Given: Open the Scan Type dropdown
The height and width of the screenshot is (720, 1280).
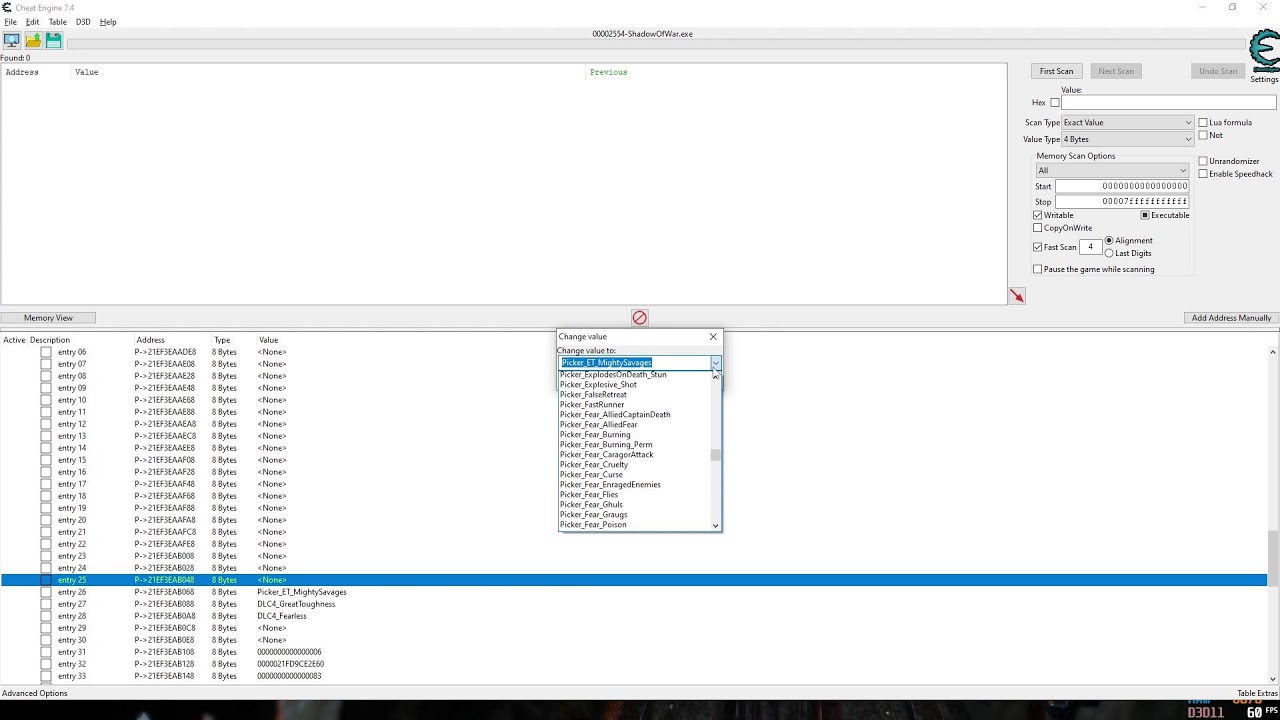Looking at the screenshot, I should 1128,123.
